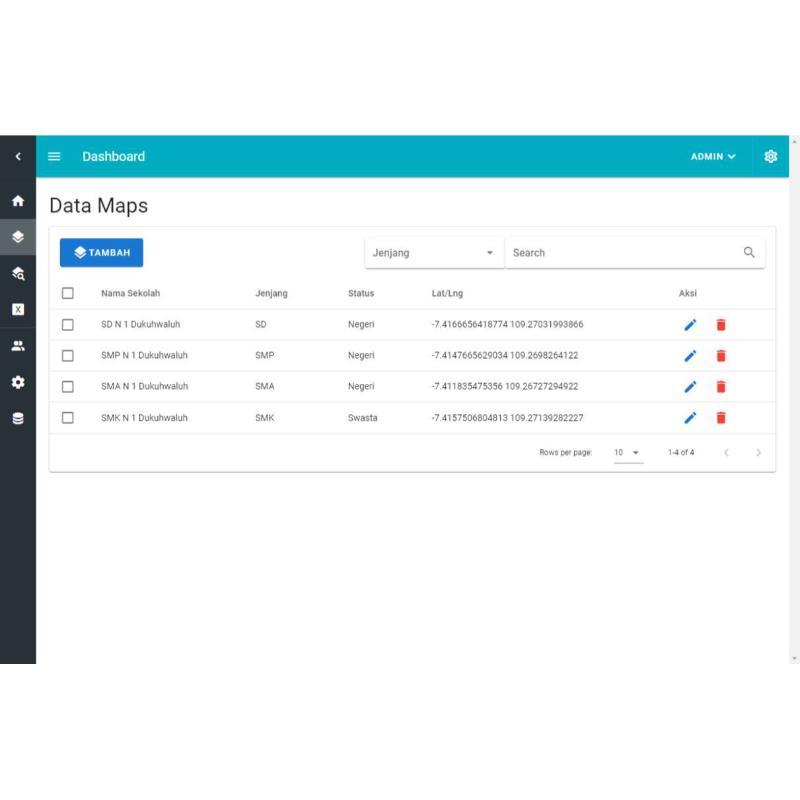Delete SMK N 1 Dukuhwaluh with the trash icon
The width and height of the screenshot is (800, 800).
tap(721, 417)
